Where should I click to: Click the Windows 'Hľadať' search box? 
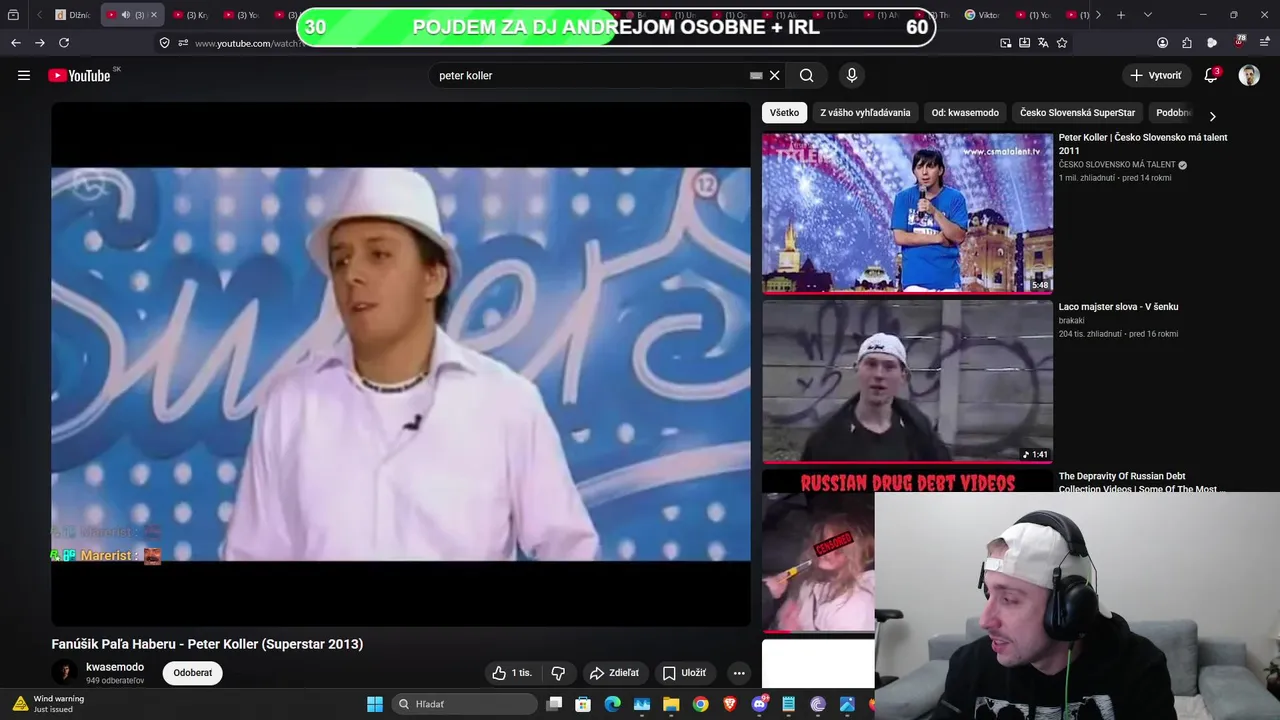coord(464,704)
